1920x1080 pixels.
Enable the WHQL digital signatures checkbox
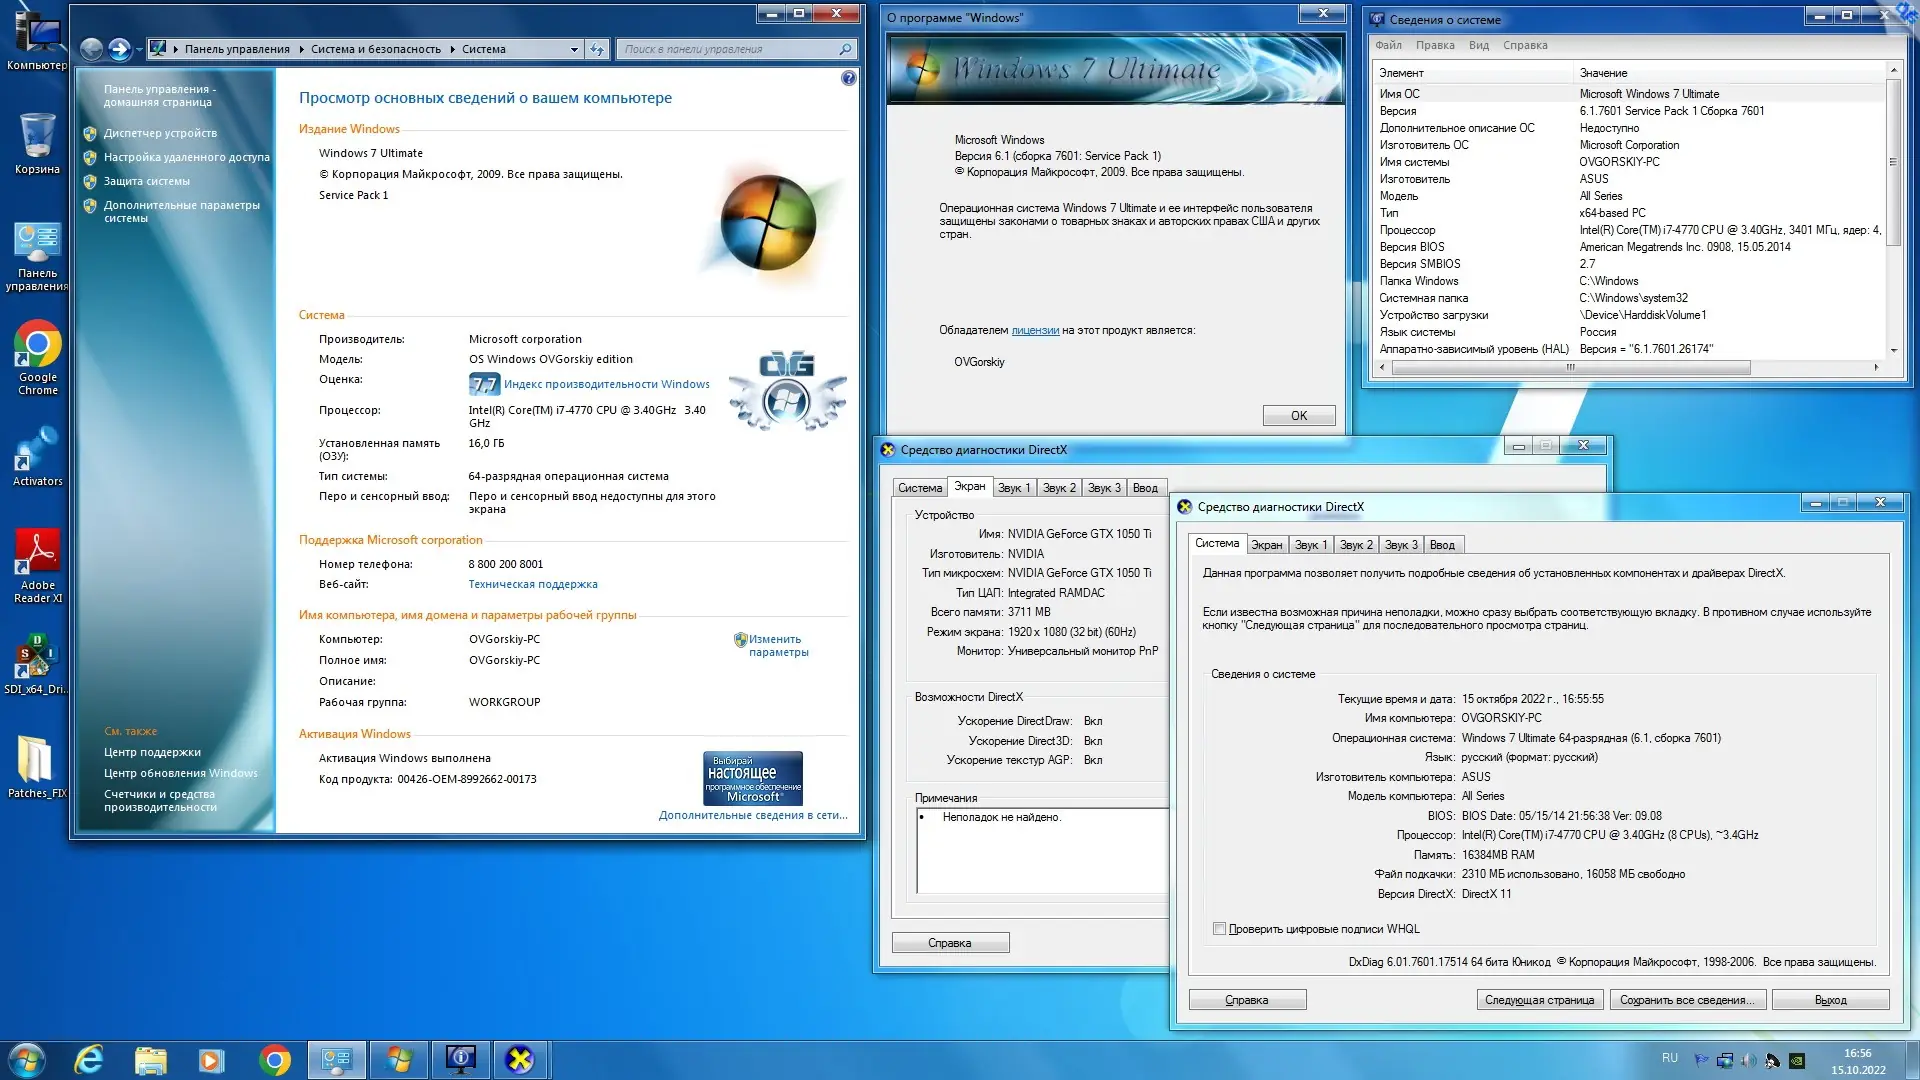point(1219,929)
